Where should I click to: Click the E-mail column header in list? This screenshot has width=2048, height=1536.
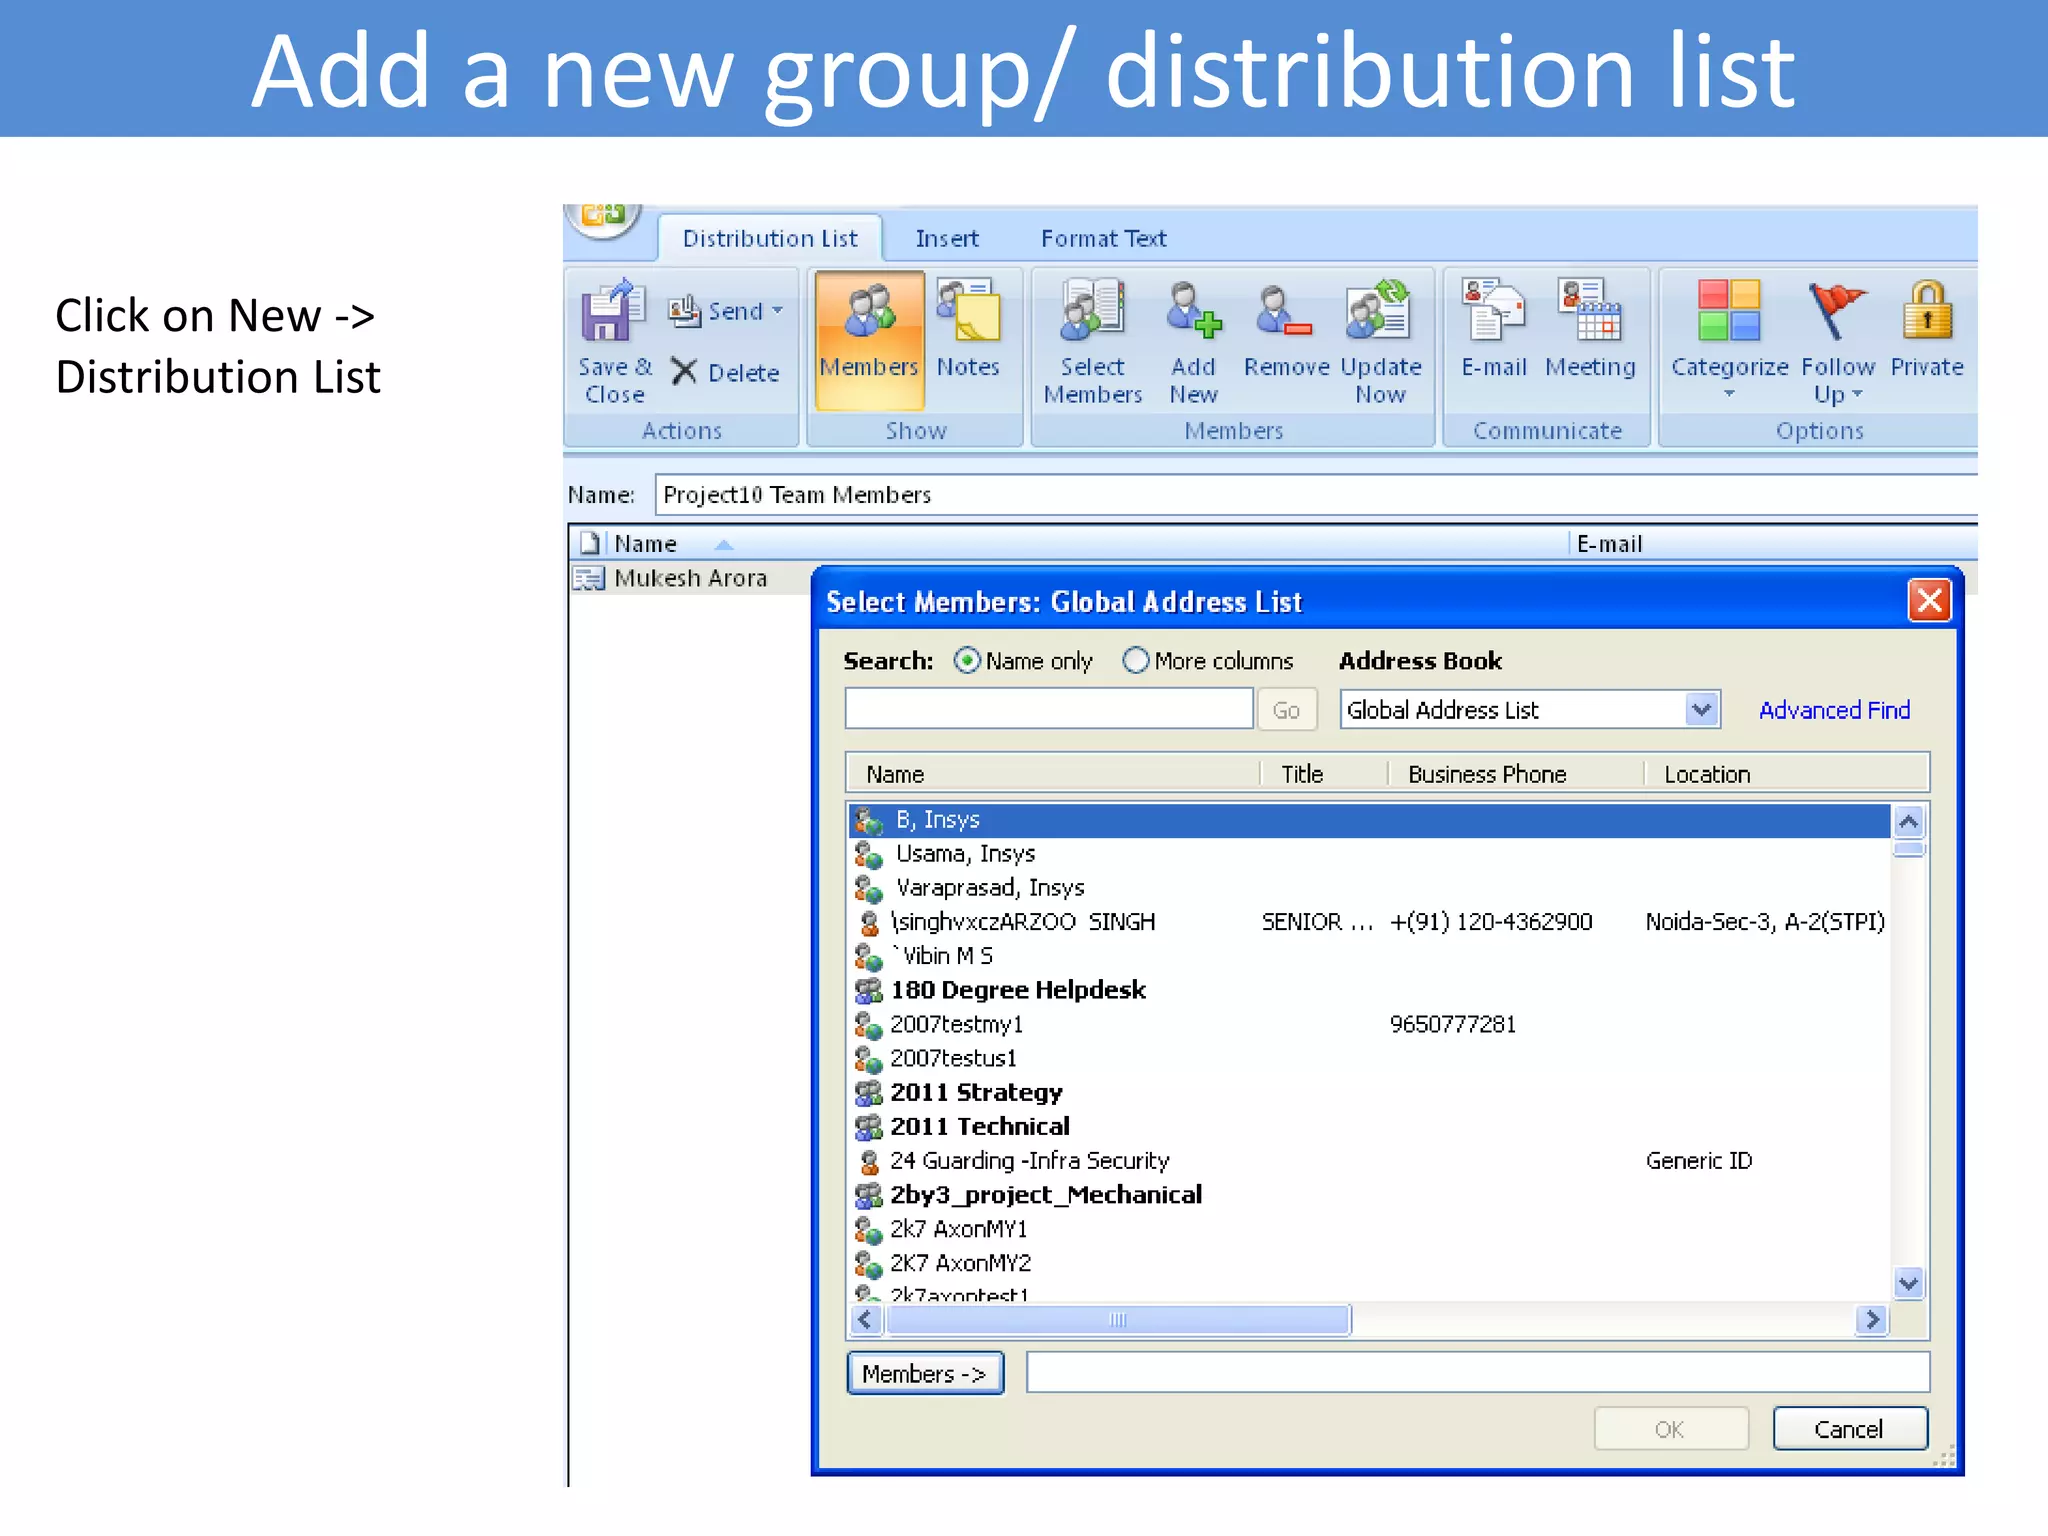click(x=1772, y=544)
